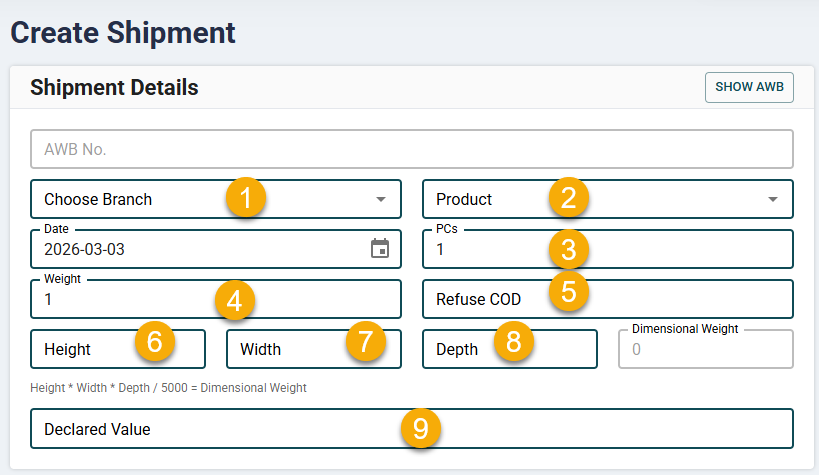This screenshot has width=819, height=475.
Task: Open the Product dropdown arrow
Action: point(772,199)
